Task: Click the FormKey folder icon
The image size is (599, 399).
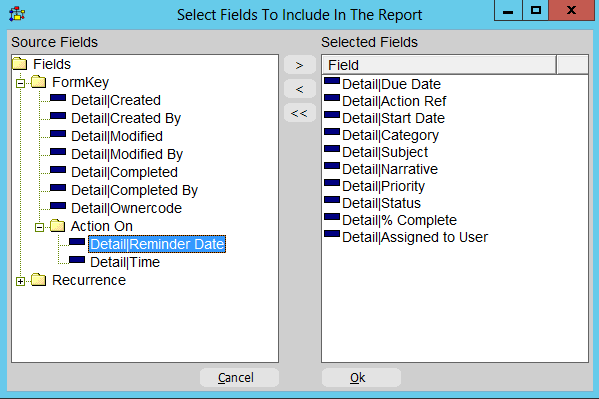Action: point(39,82)
